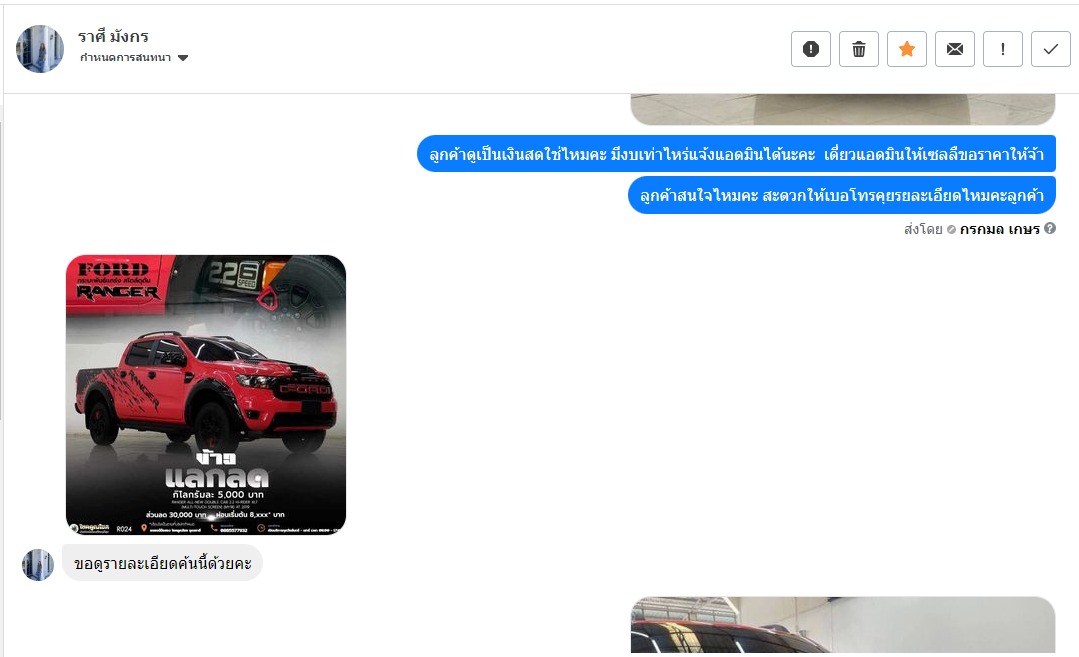Click the help question mark icon after กรกมล เกษร
1079x657 pixels.
pyautogui.click(x=1050, y=228)
